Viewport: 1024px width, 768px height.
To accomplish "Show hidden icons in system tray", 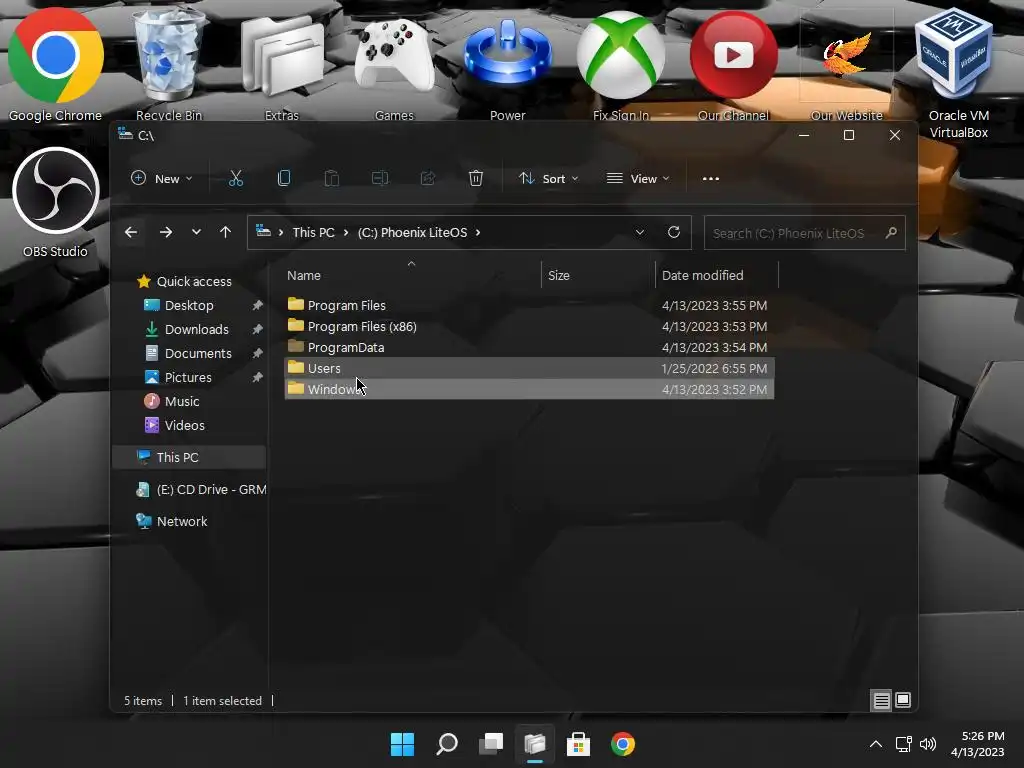I will (876, 744).
